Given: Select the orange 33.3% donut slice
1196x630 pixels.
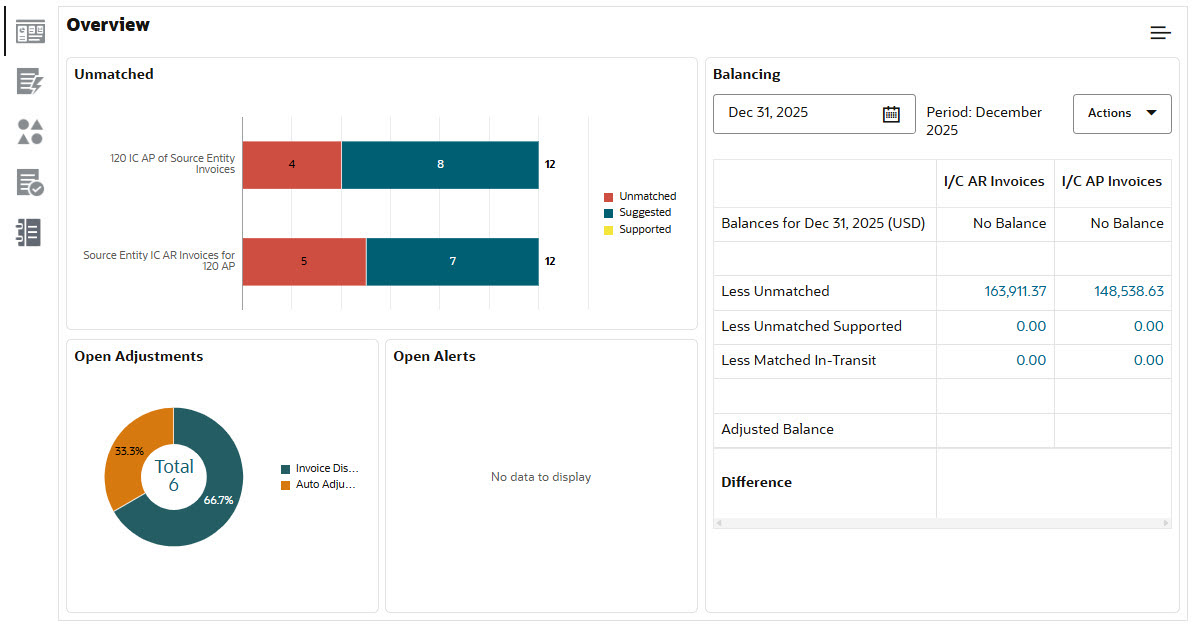Looking at the screenshot, I should (127, 452).
